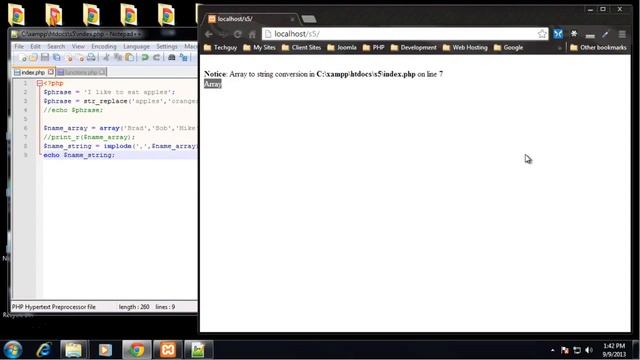Image resolution: width=640 pixels, height=360 pixels.
Task: Click the volume speaker icon in system tray
Action: pyautogui.click(x=589, y=350)
